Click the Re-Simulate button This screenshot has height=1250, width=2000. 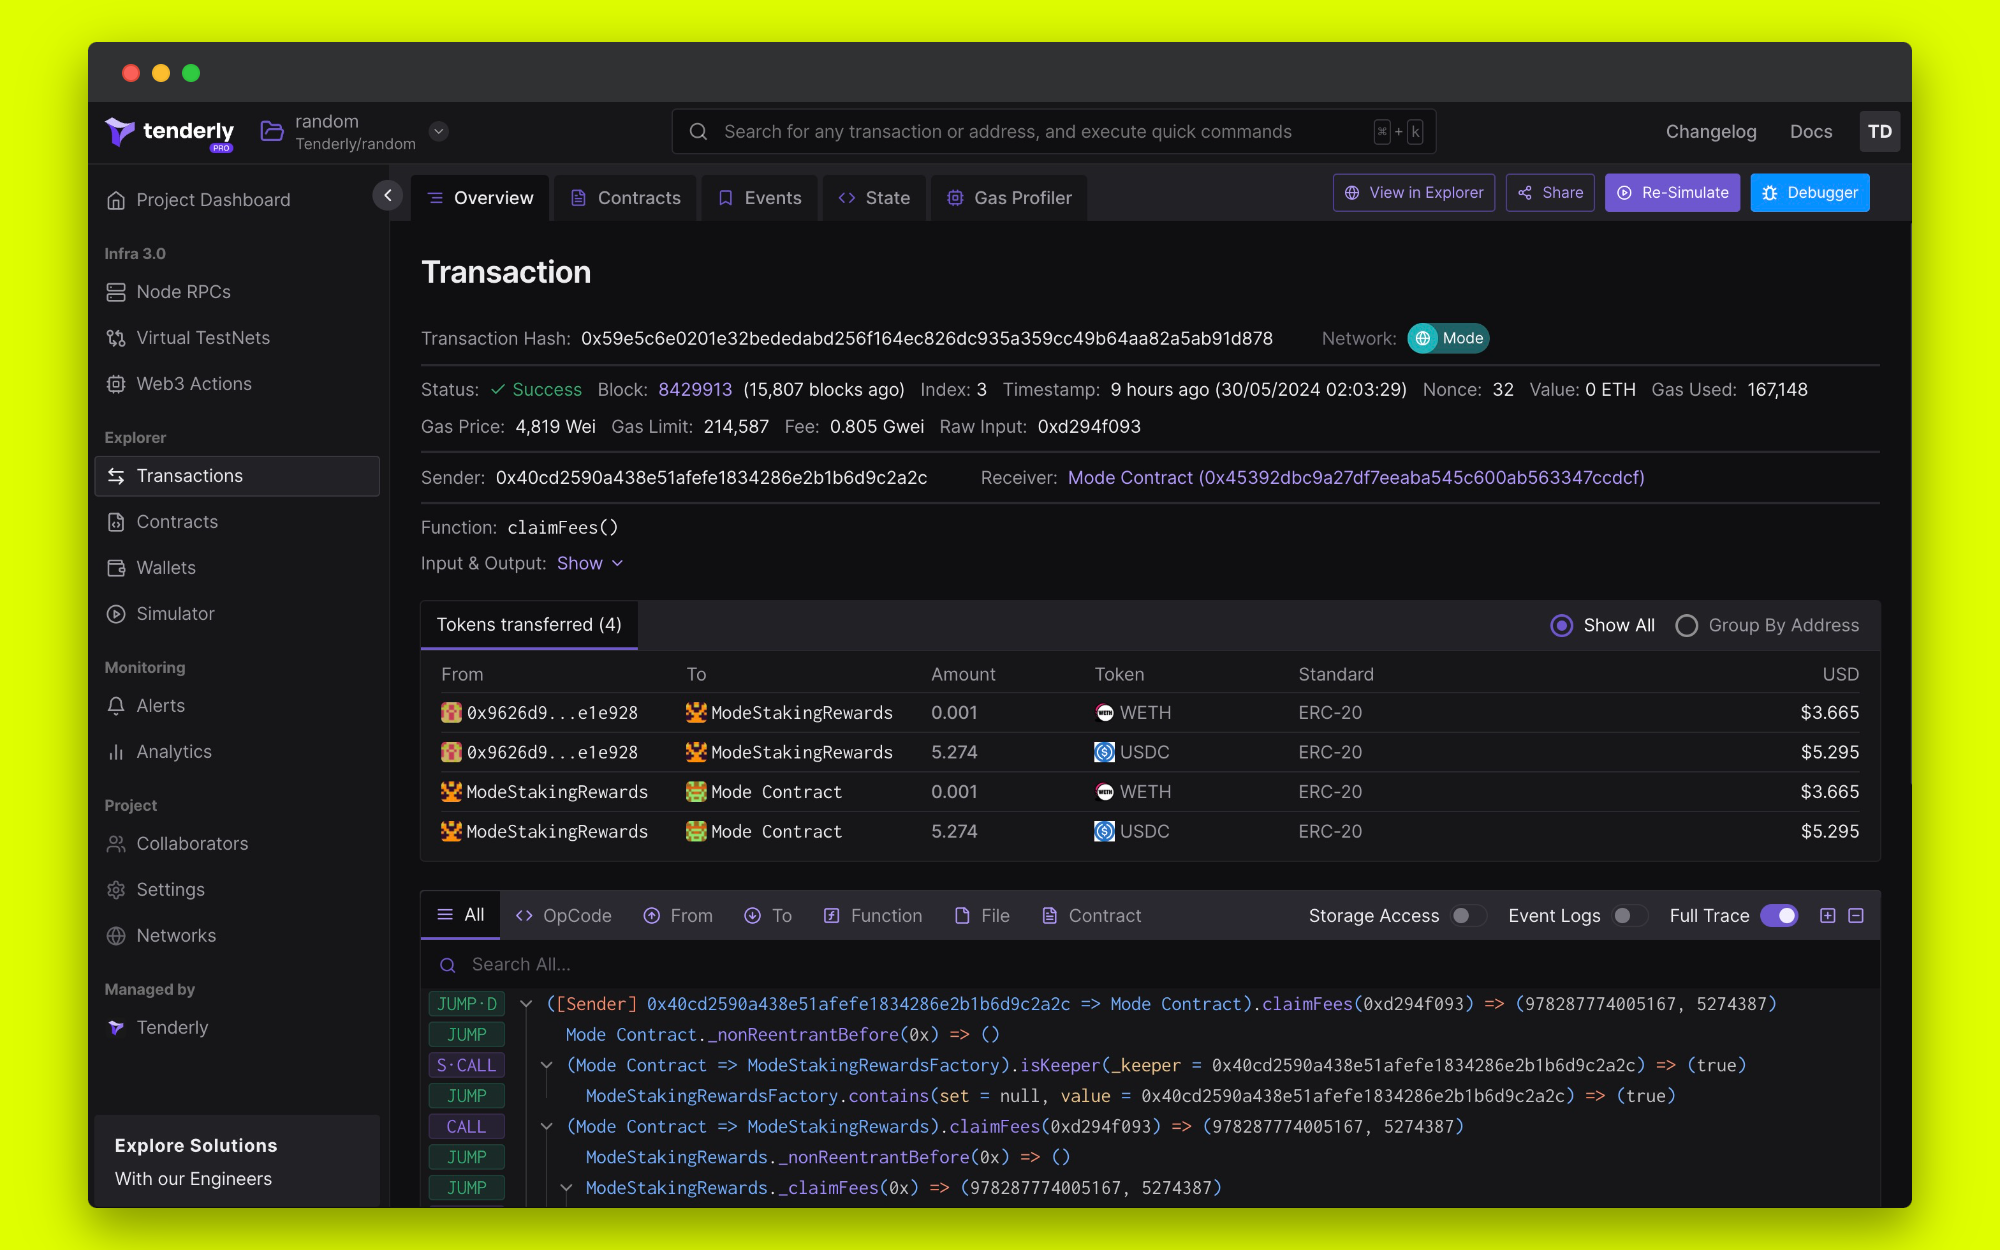click(x=1672, y=192)
